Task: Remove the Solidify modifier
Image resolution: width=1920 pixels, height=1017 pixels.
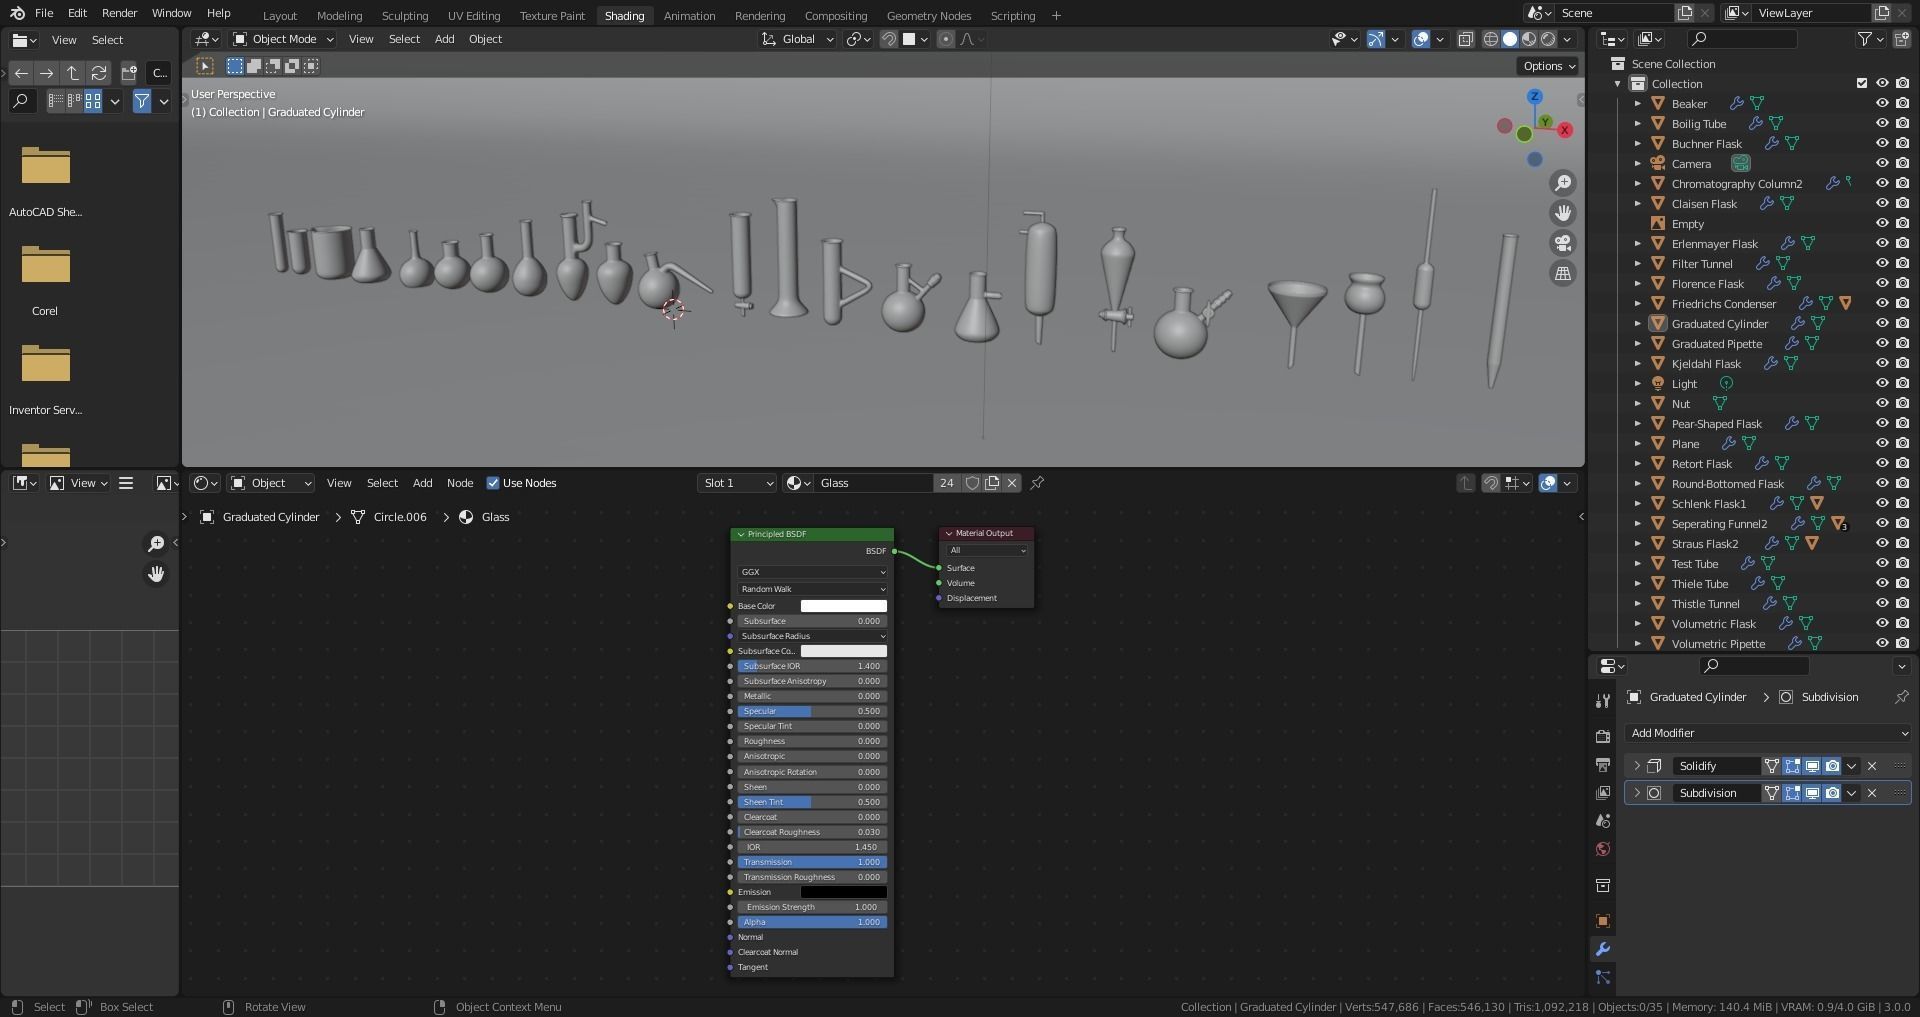Action: tap(1872, 766)
